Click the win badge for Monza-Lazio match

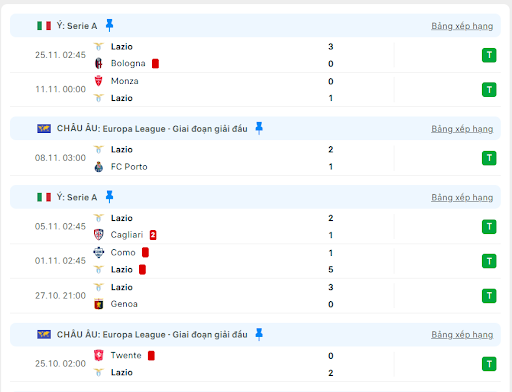489,89
